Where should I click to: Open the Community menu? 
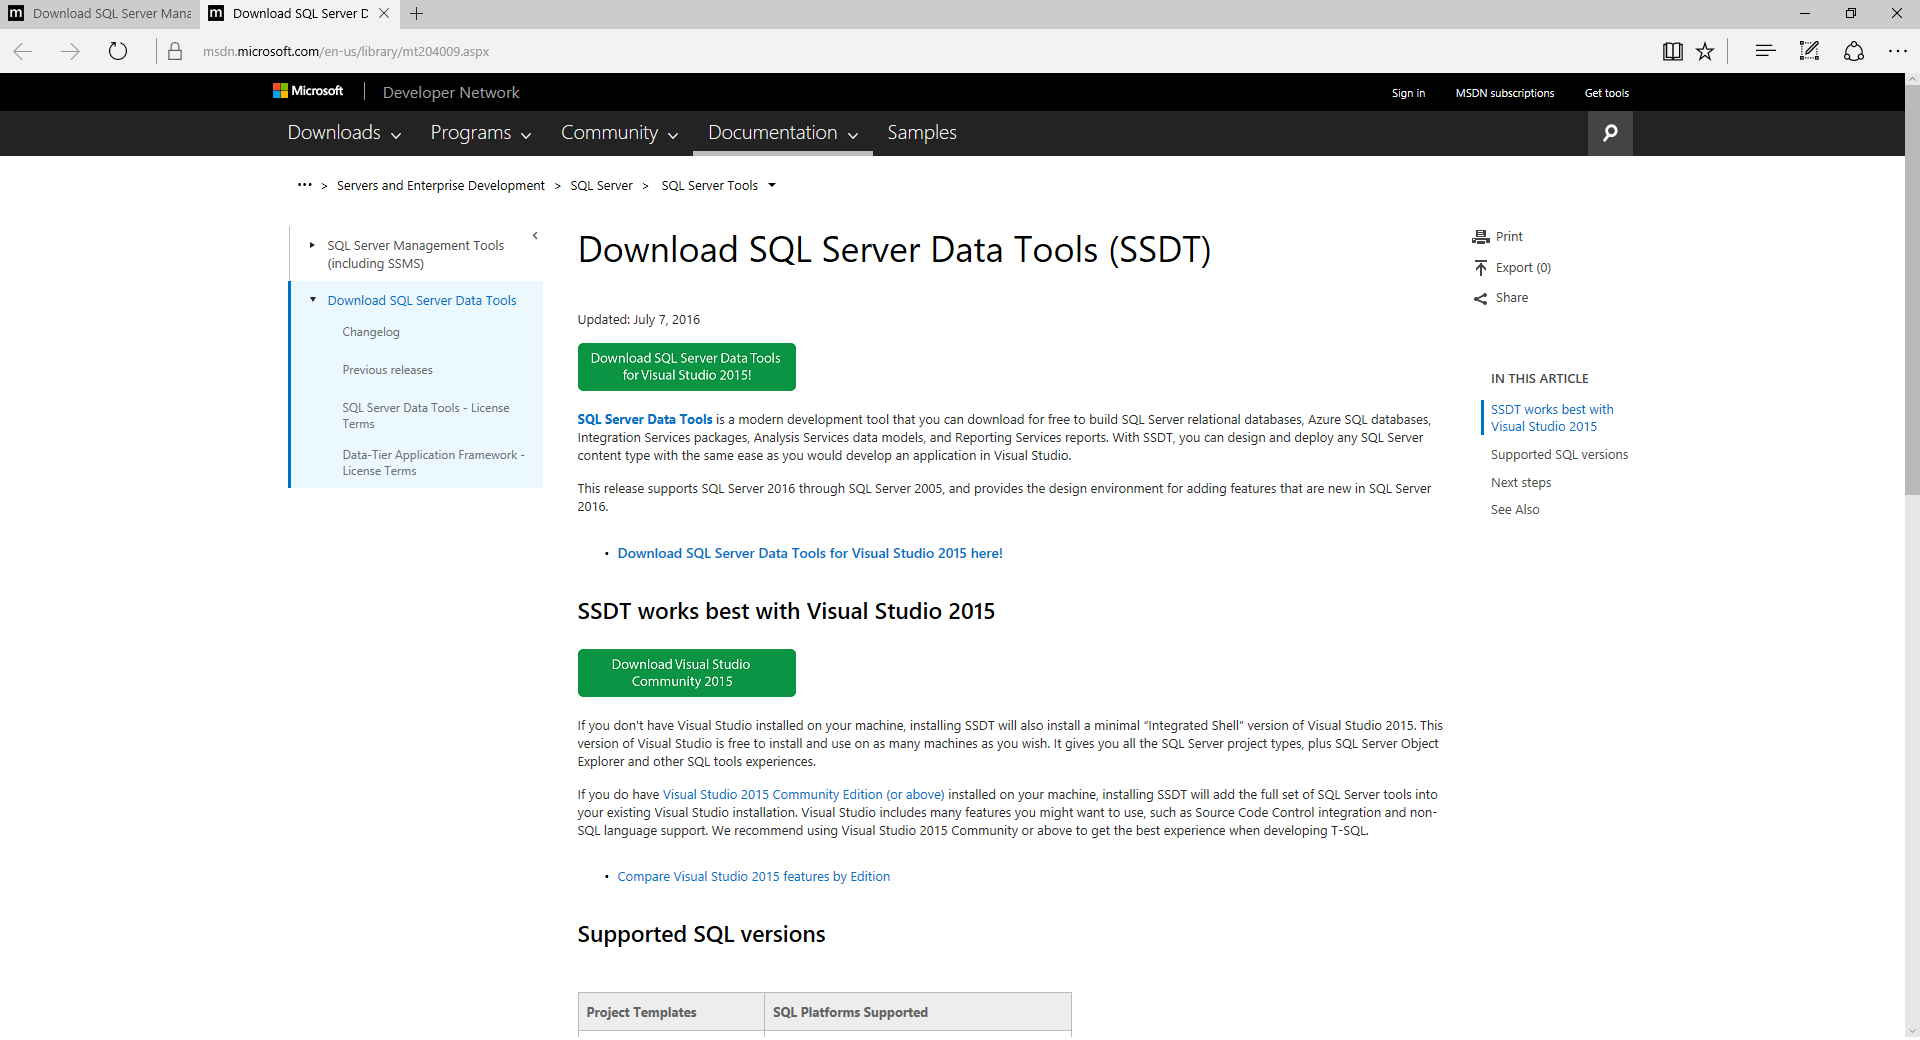pyautogui.click(x=619, y=133)
